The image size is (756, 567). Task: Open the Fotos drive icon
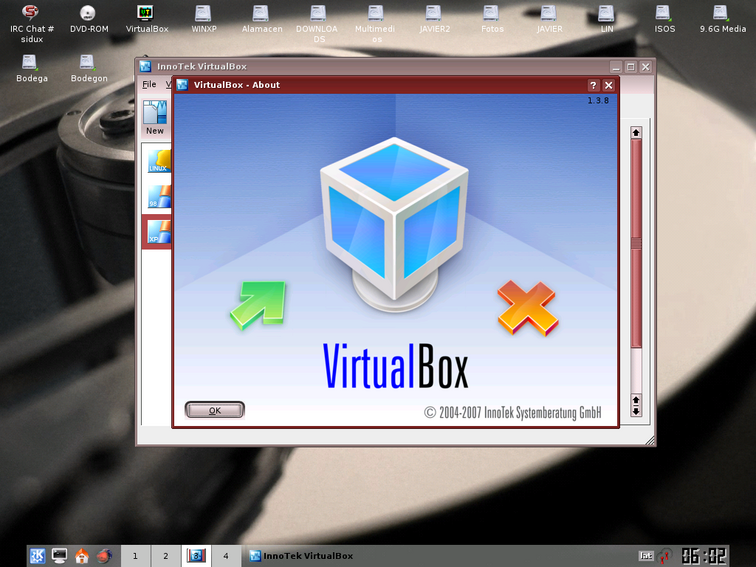(492, 19)
